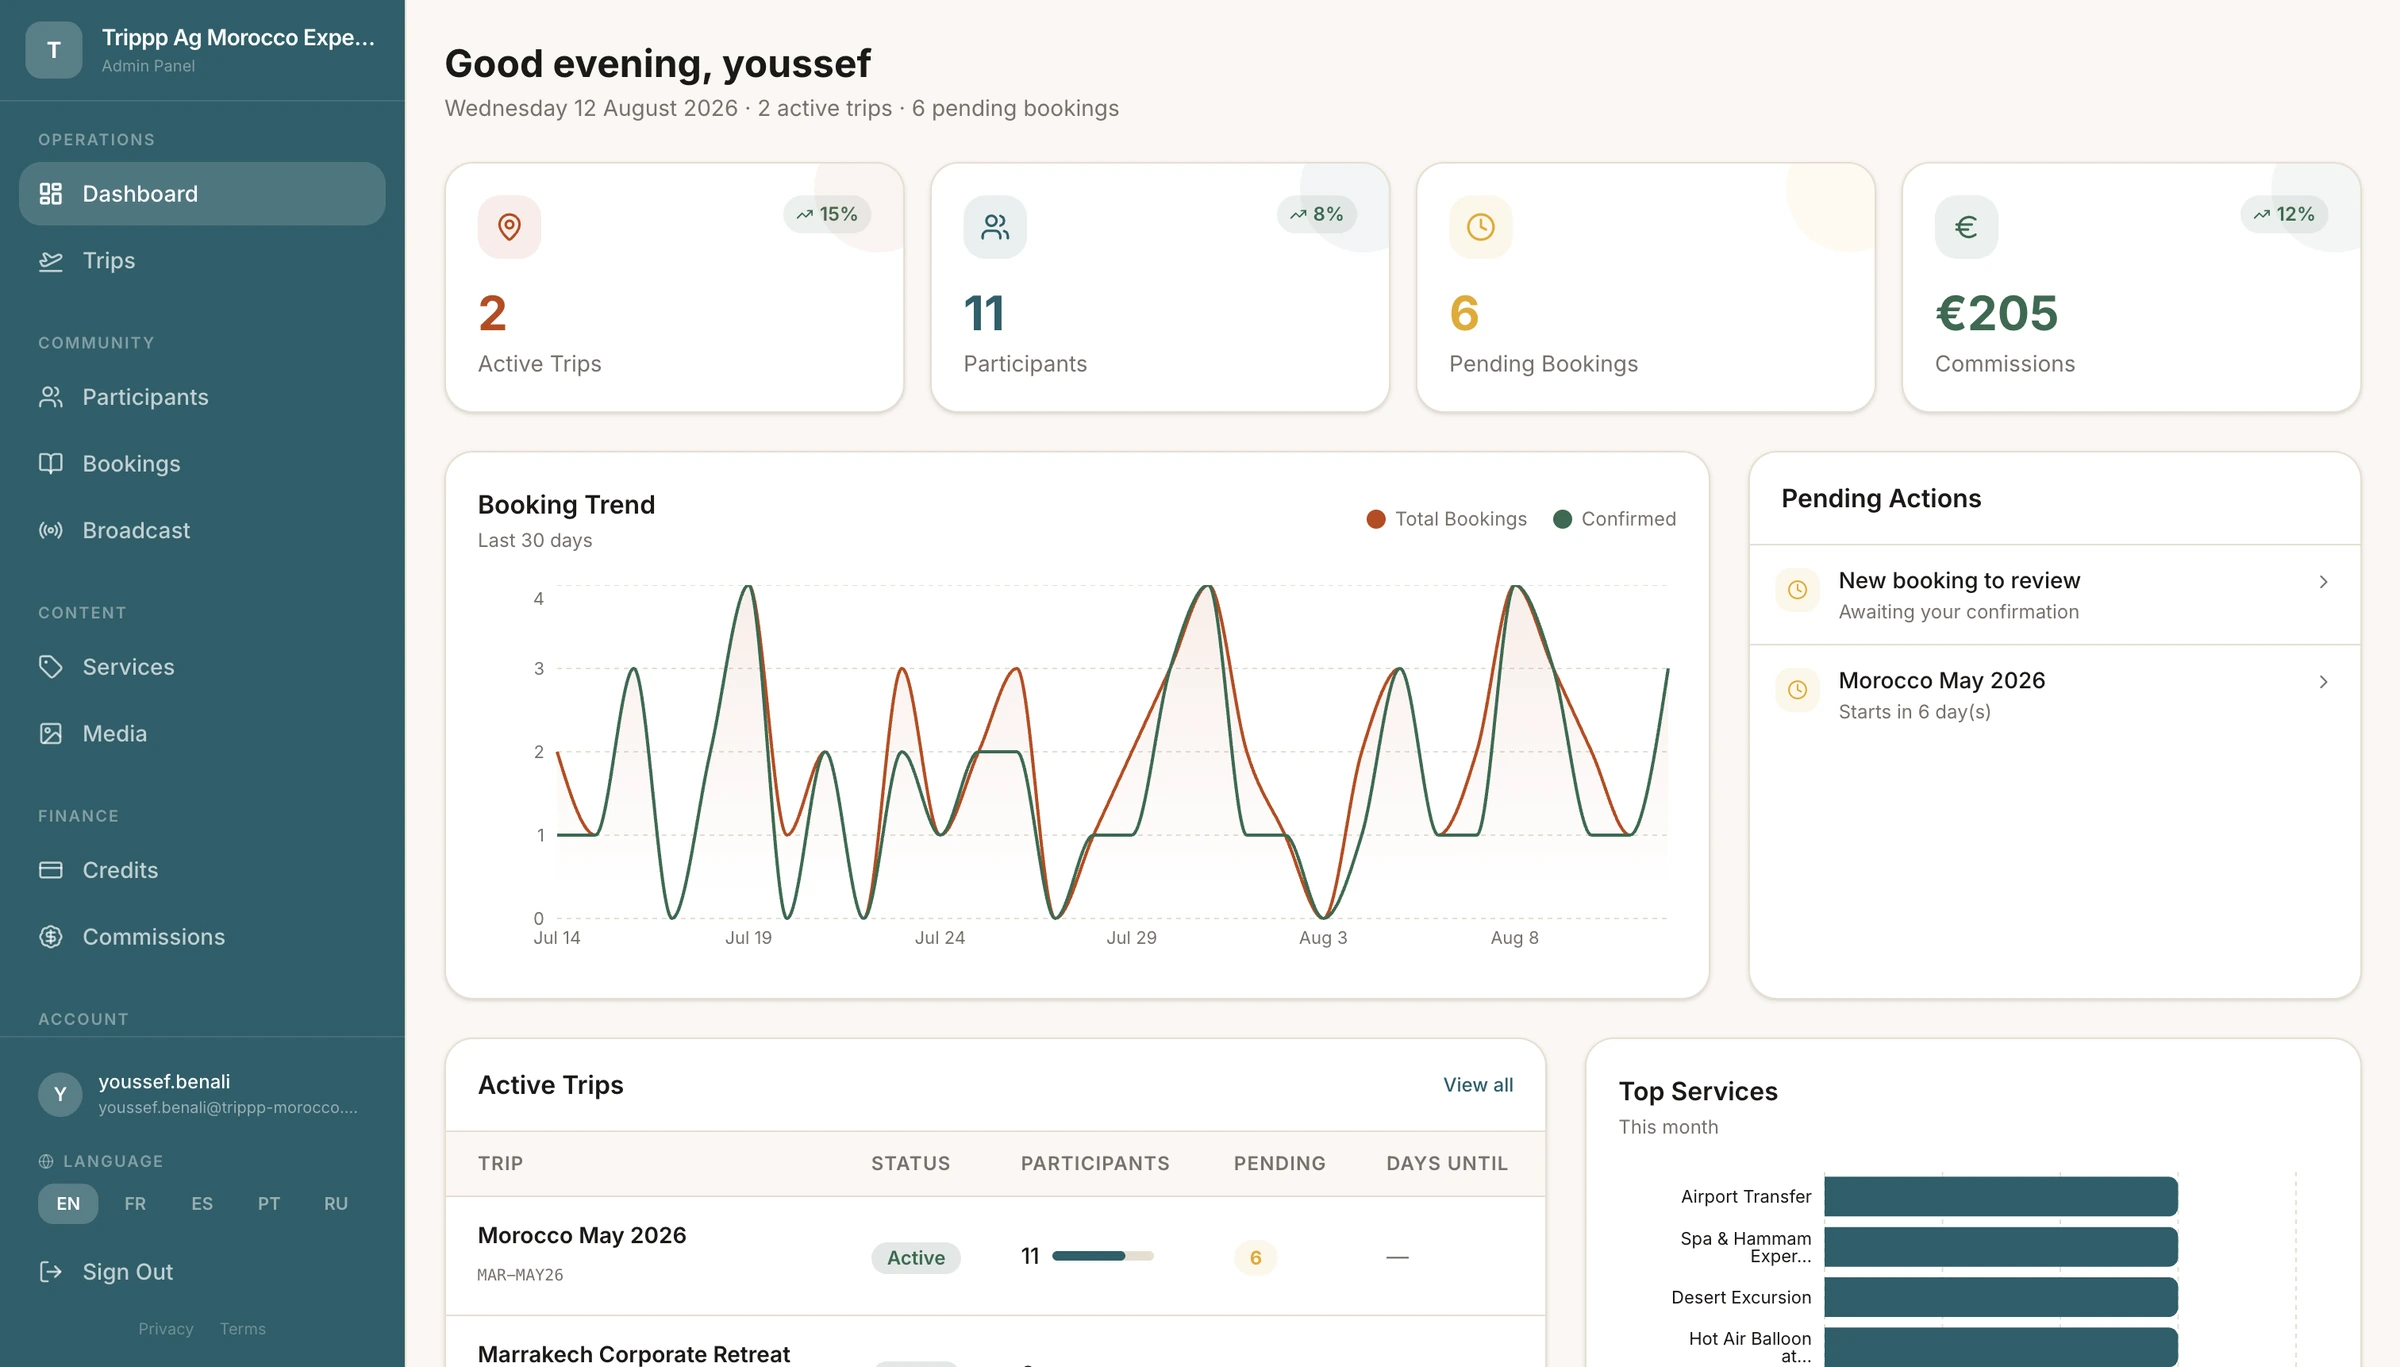Open the Dashboard grid icon in sidebar
Viewport: 2400px width, 1367px height.
coord(51,194)
